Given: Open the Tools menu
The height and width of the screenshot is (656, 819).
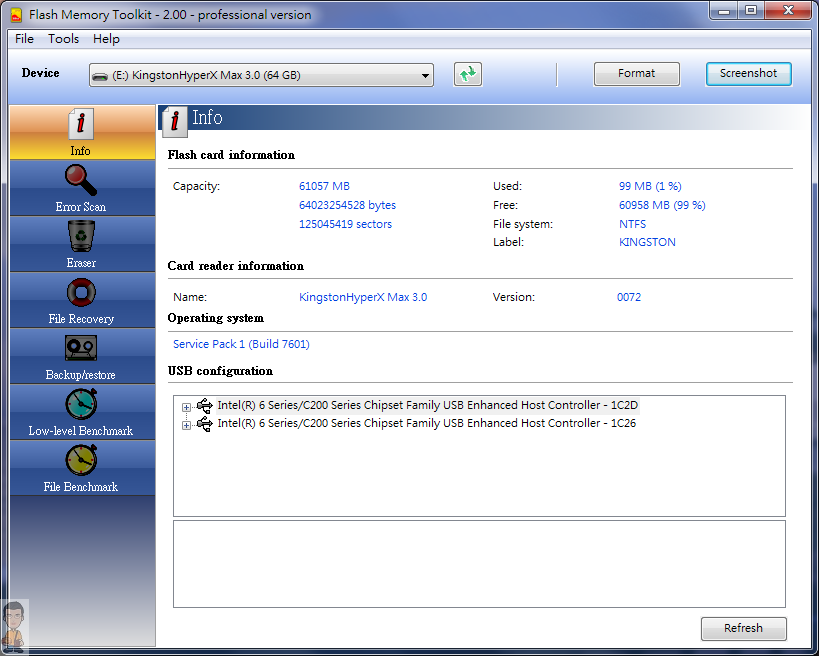Looking at the screenshot, I should pos(63,39).
